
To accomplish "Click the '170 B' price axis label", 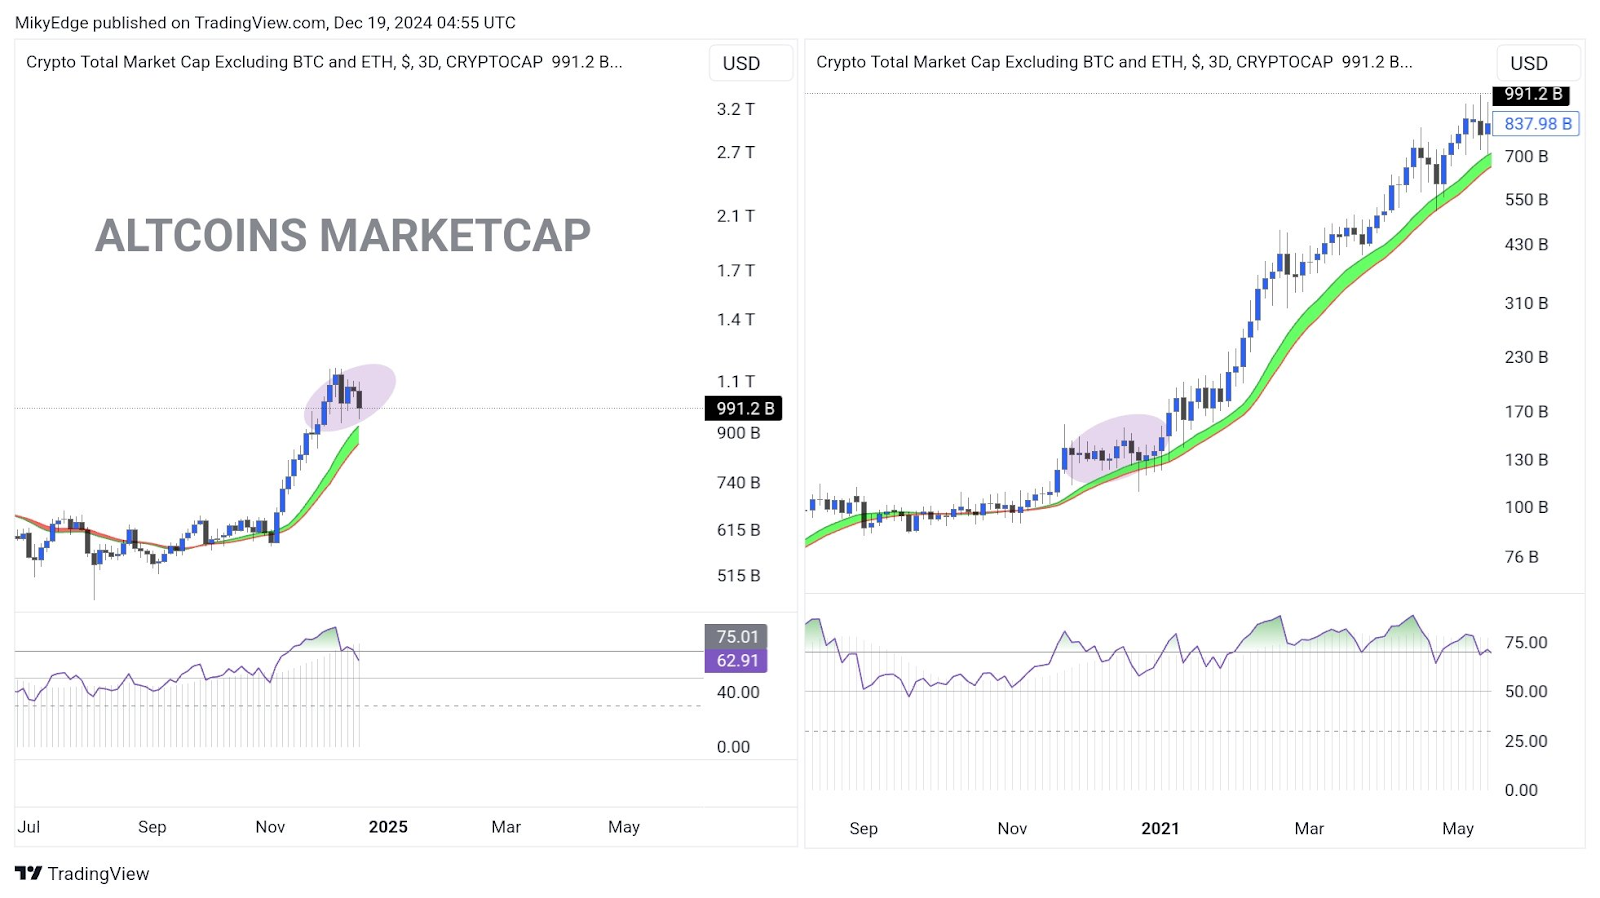I will (1527, 412).
